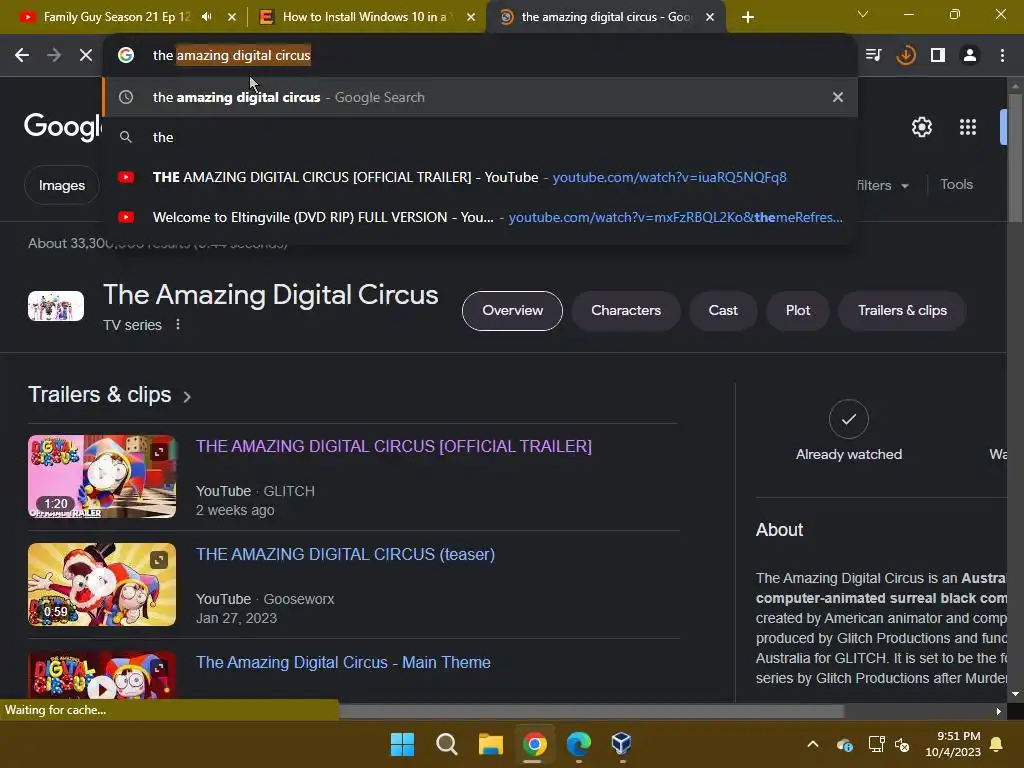
Task: Select the Overview chip
Action: [512, 311]
